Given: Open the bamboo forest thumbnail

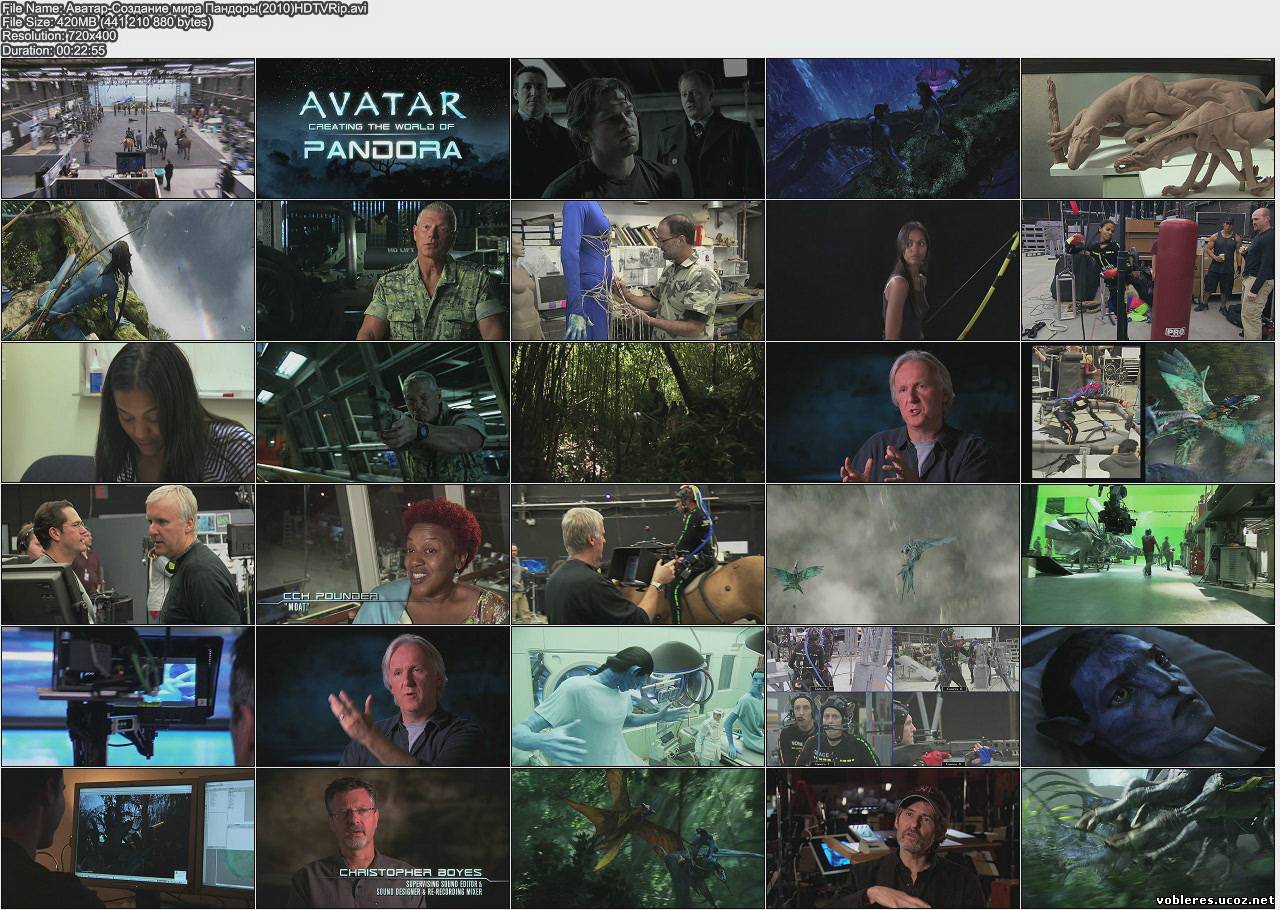Looking at the screenshot, I should point(638,412).
